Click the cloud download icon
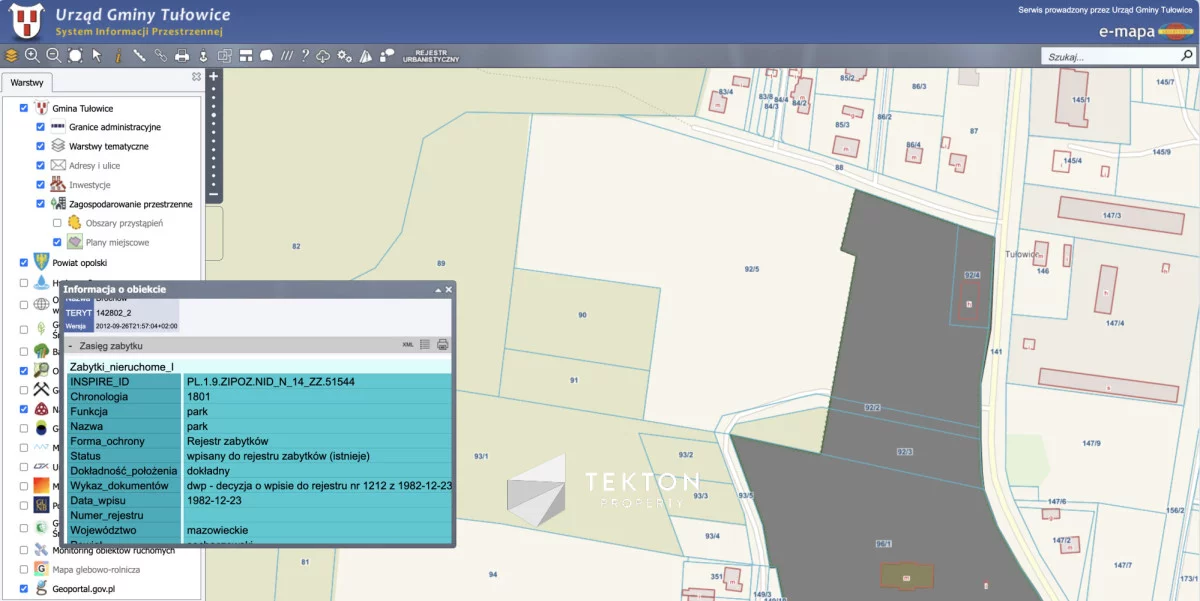The image size is (1200, 601). click(x=323, y=56)
